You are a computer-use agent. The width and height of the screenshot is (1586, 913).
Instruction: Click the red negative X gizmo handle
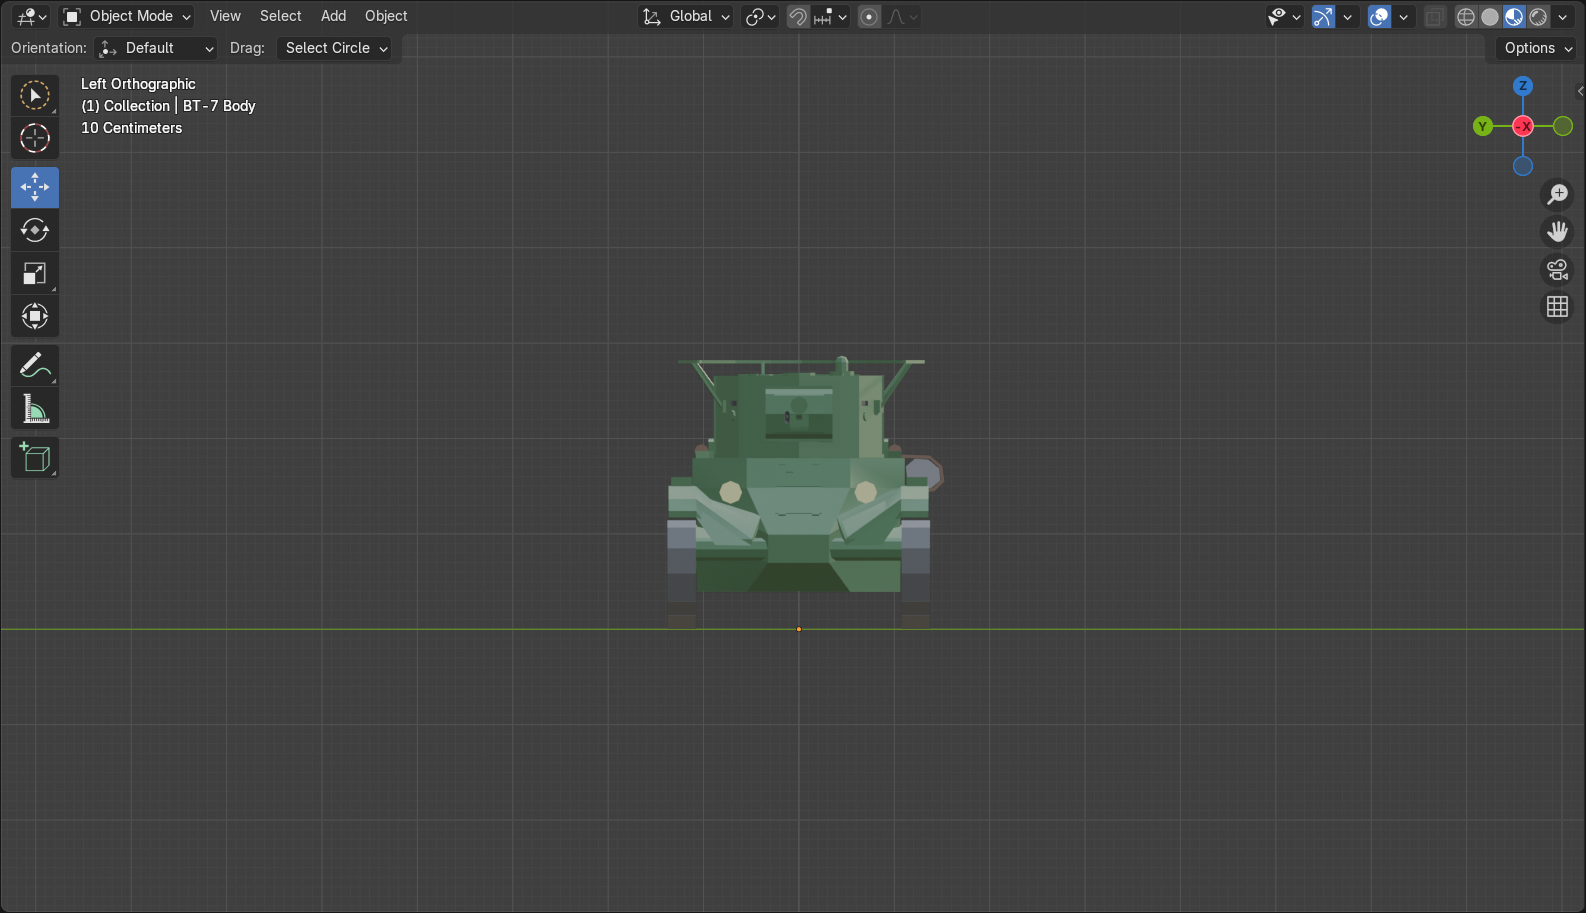[1523, 126]
